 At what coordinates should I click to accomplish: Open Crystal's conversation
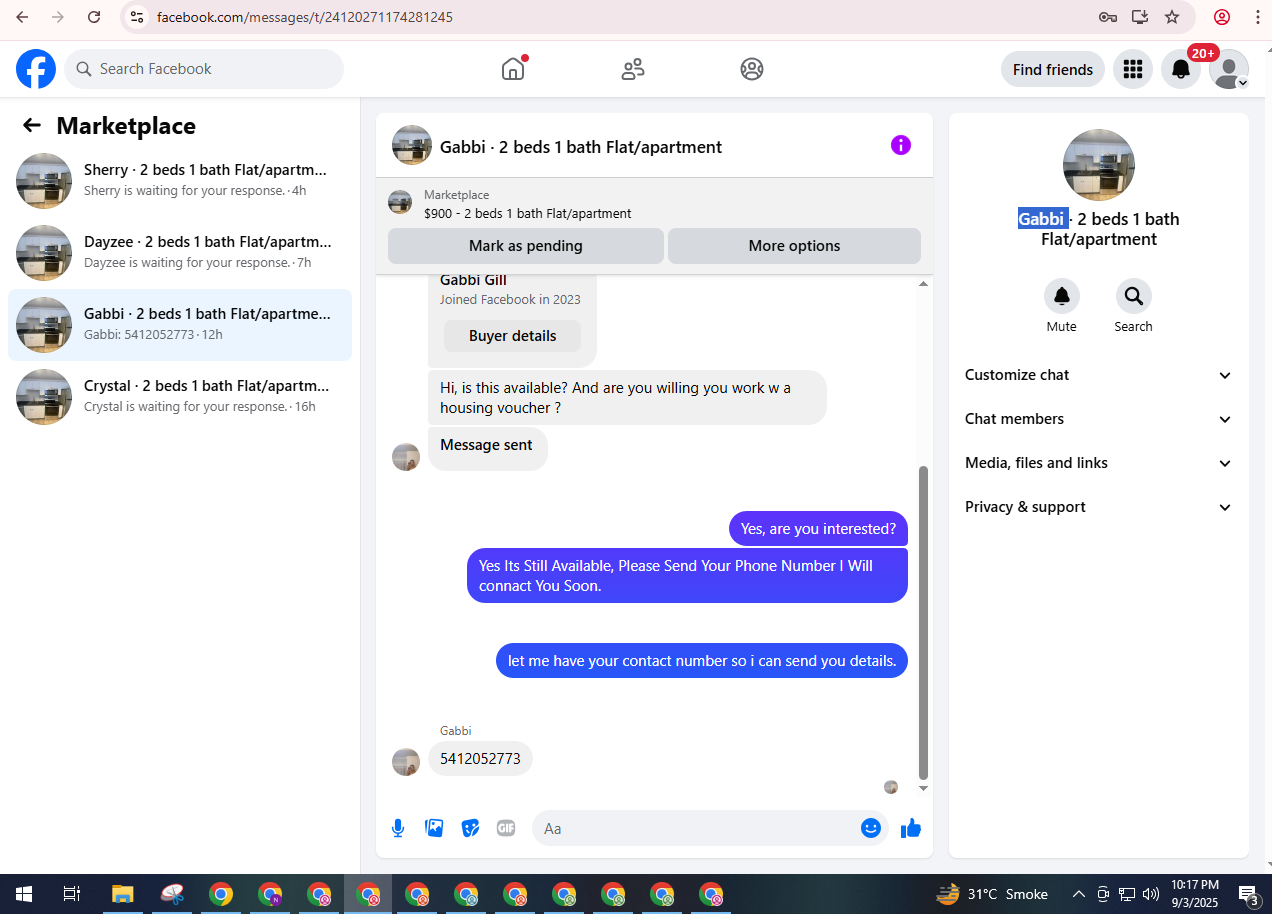tap(180, 397)
